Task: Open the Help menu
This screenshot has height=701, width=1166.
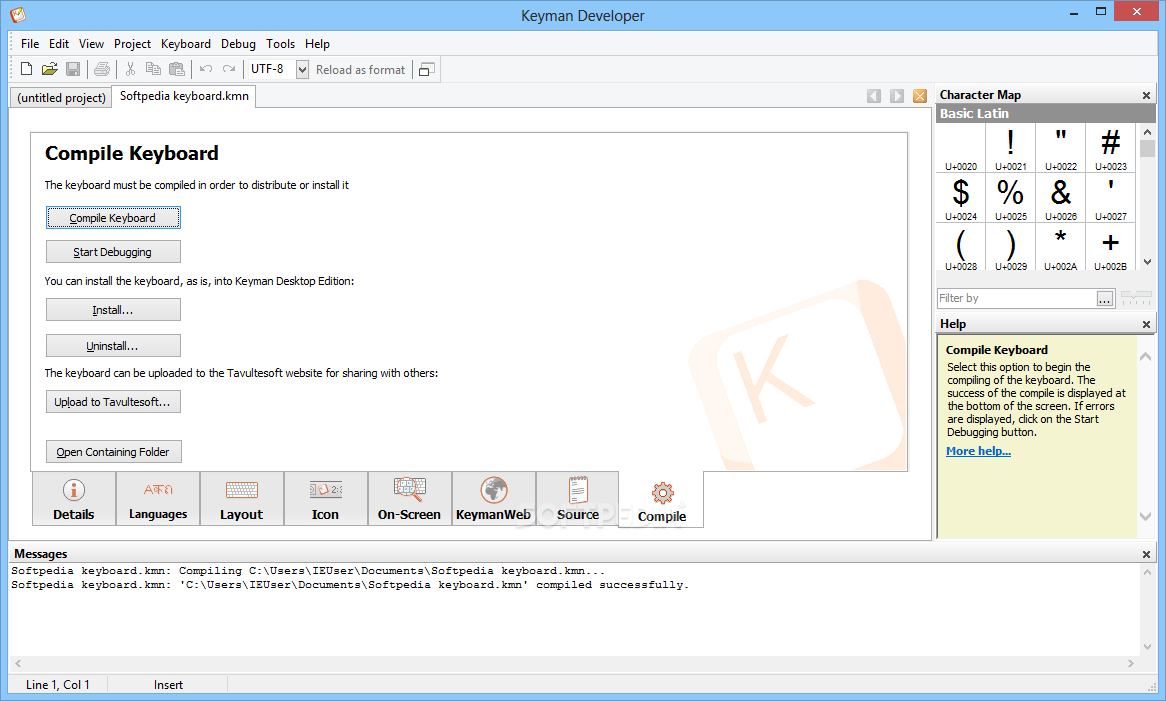Action: pyautogui.click(x=317, y=44)
